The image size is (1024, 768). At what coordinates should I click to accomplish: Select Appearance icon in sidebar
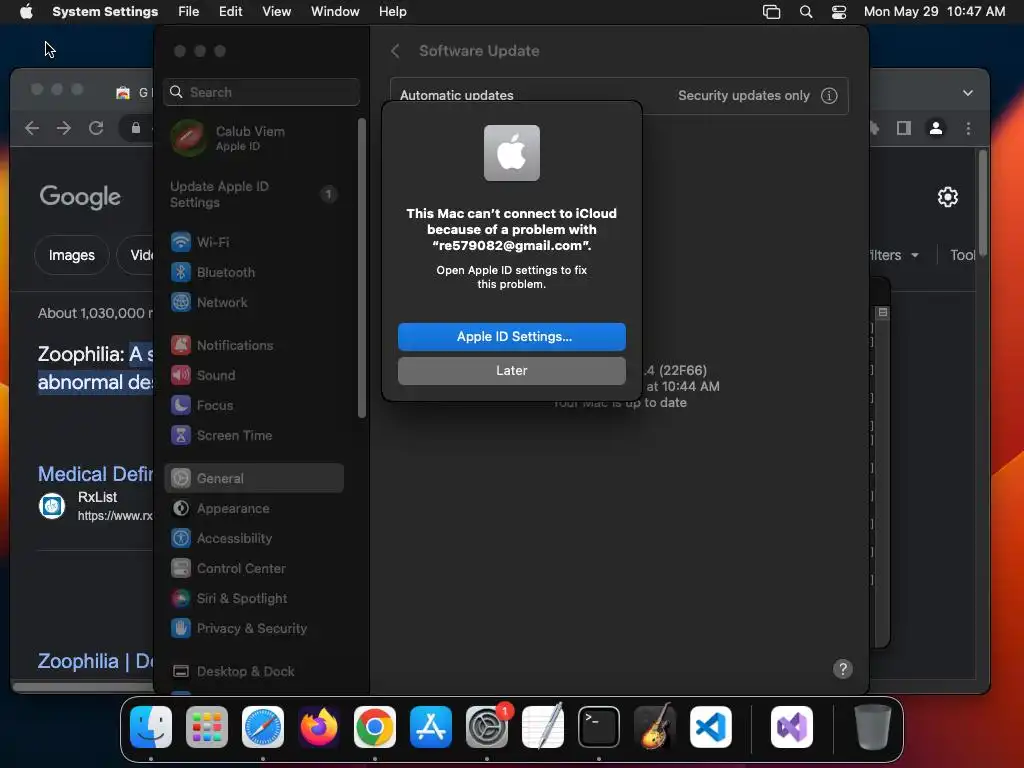(181, 508)
